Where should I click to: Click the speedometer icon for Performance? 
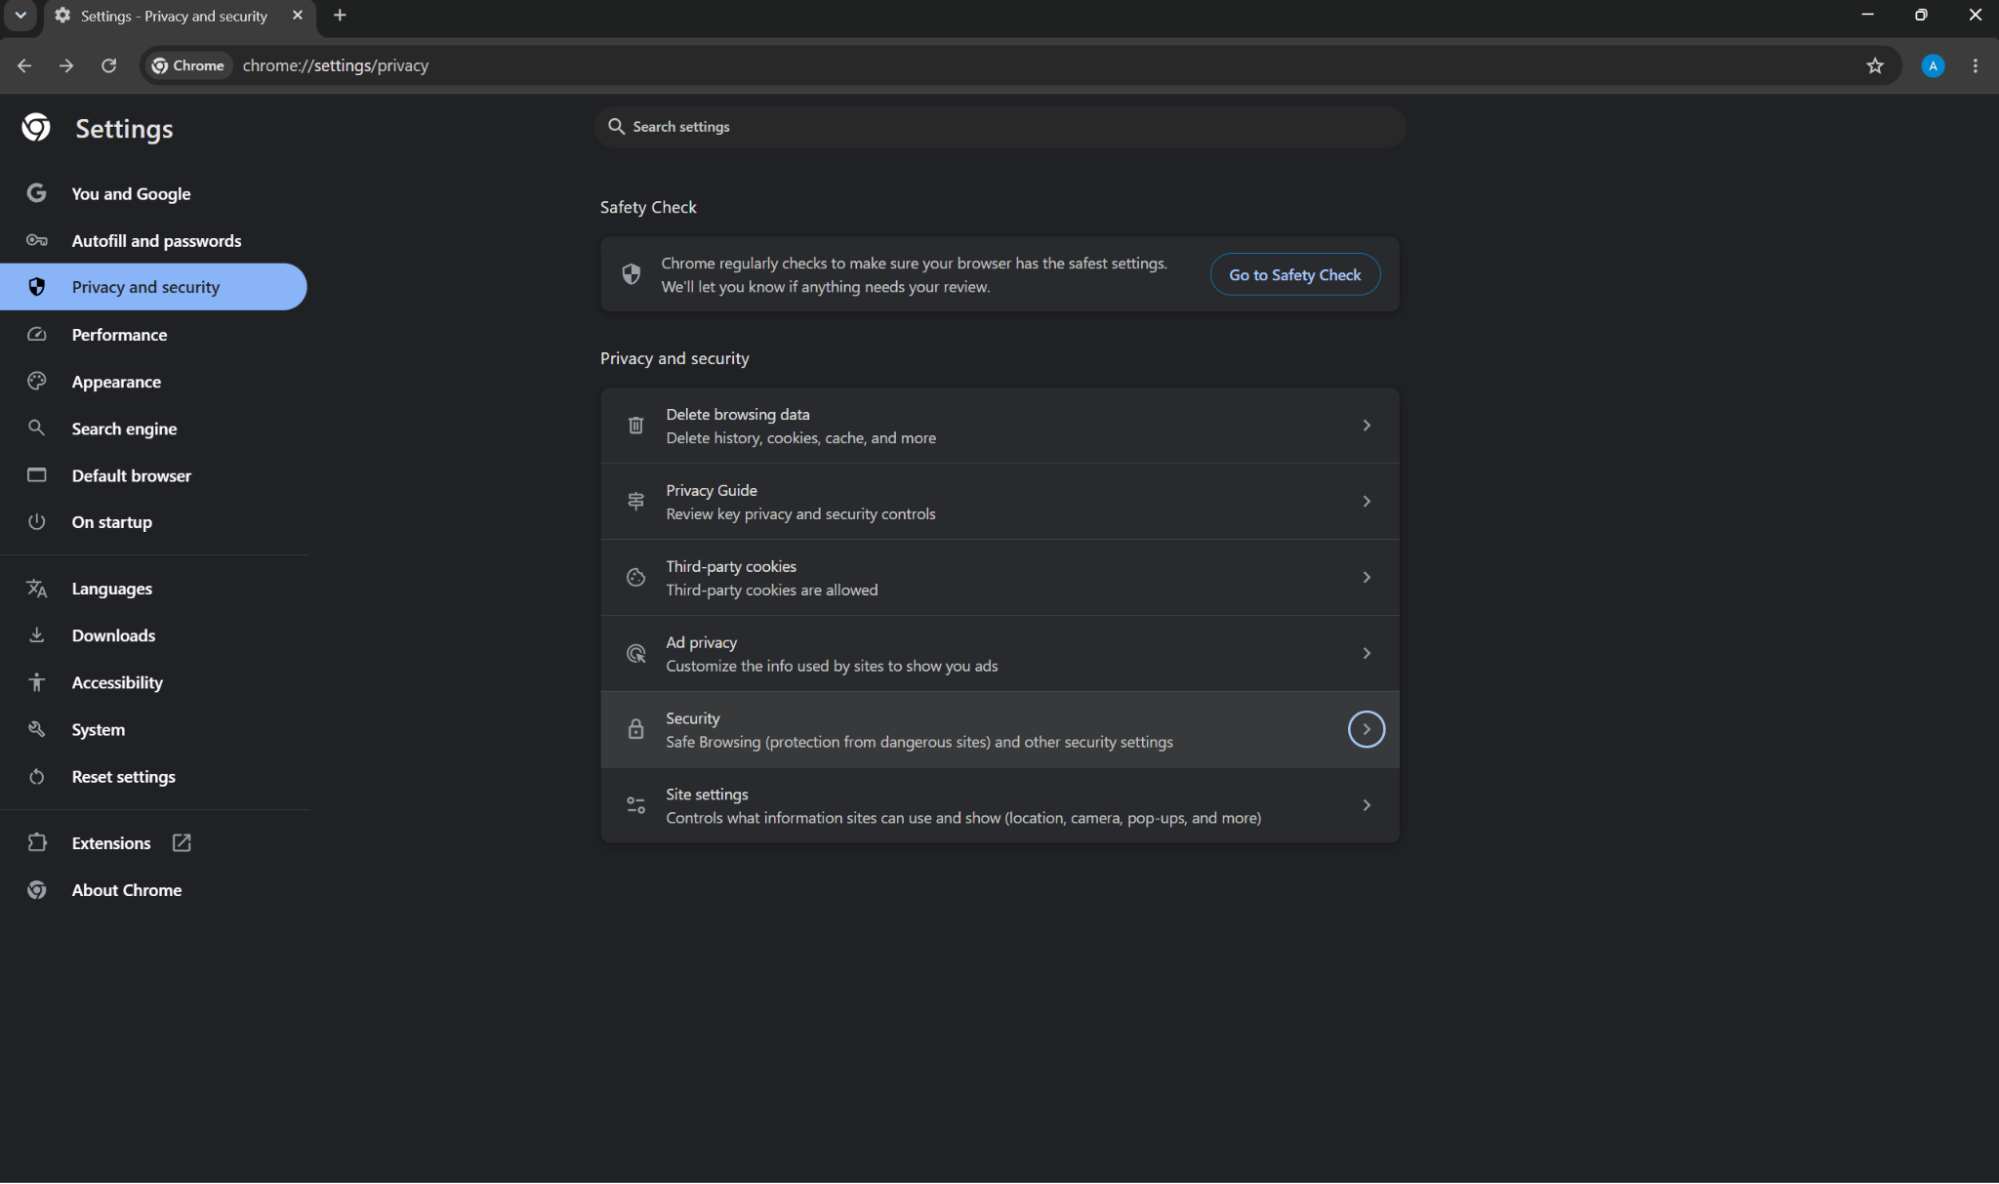[x=37, y=334]
